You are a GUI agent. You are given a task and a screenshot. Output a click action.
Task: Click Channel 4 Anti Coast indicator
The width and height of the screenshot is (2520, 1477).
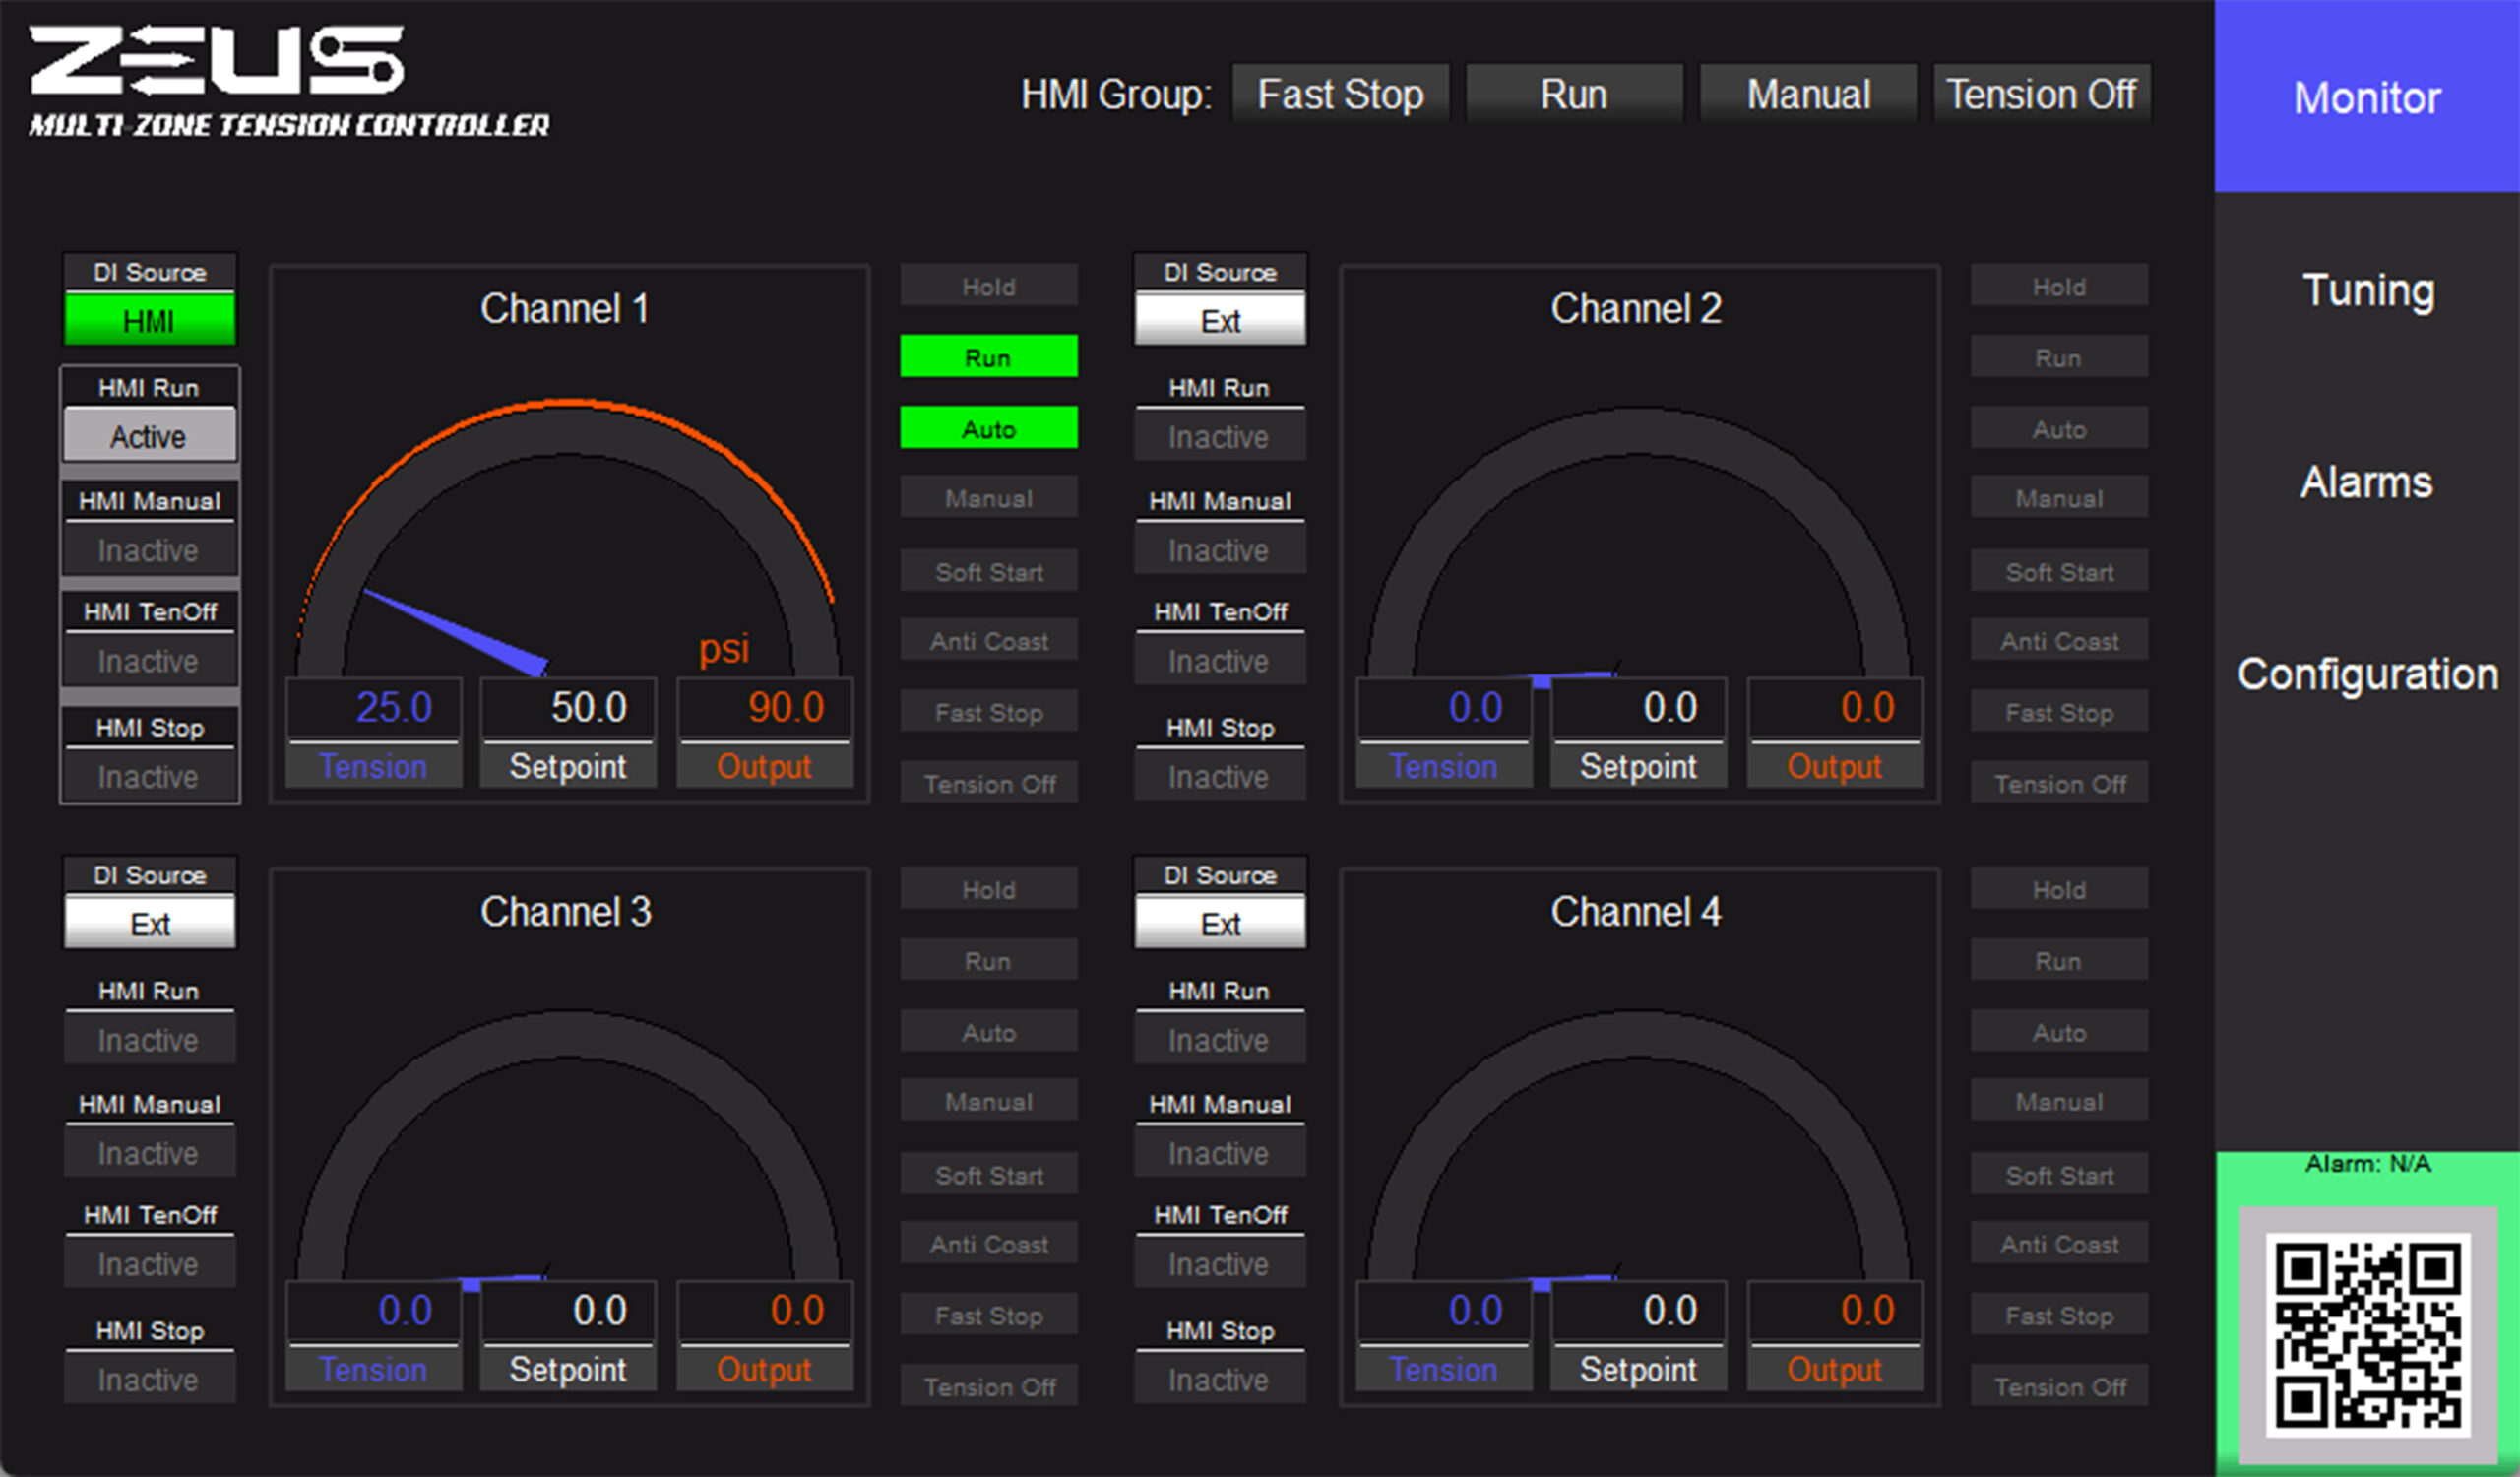point(2059,1243)
